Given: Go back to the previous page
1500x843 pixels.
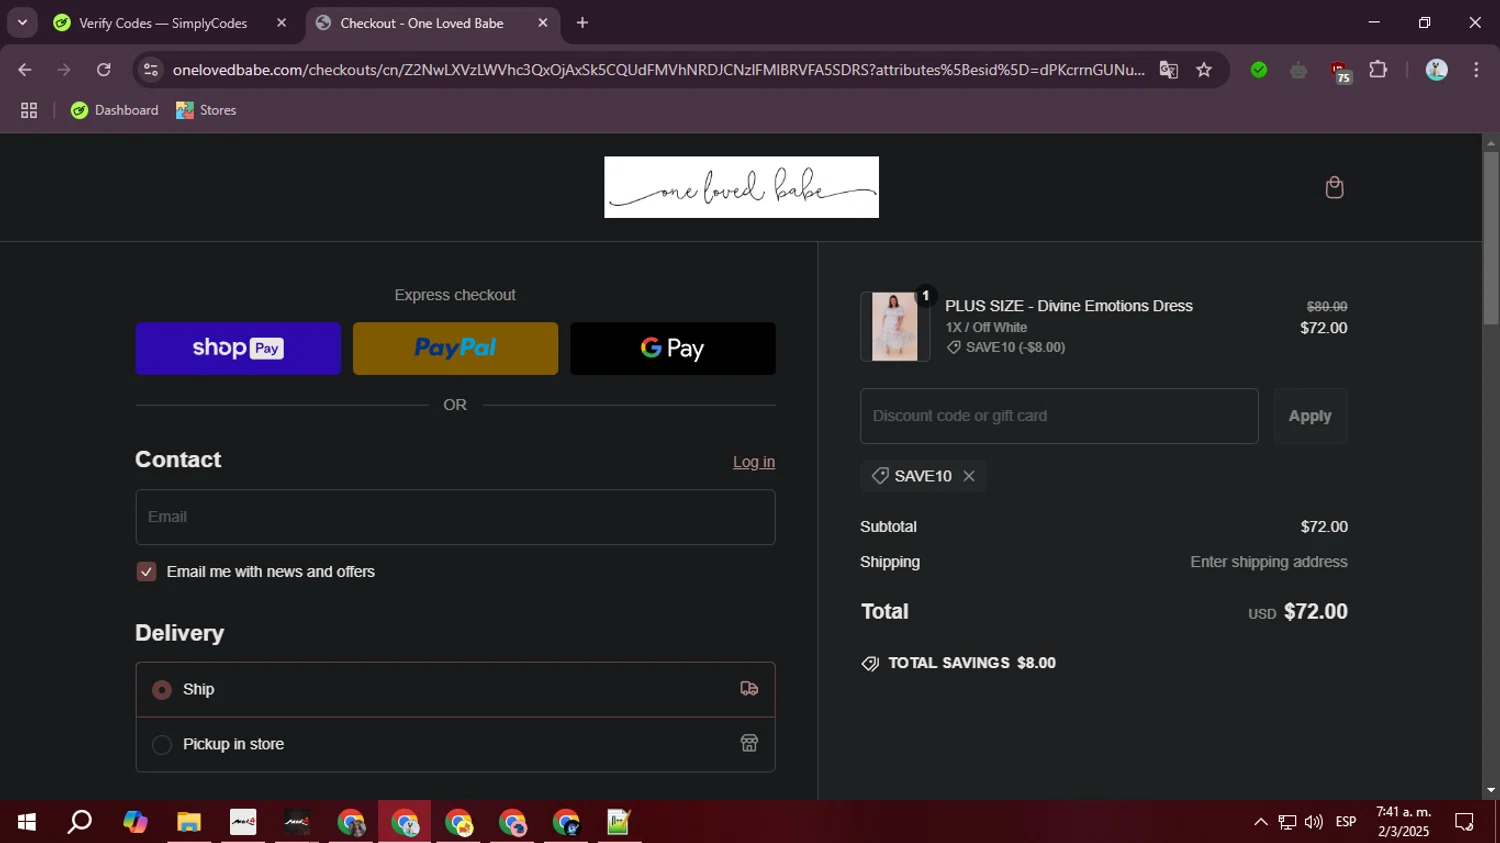Looking at the screenshot, I should tap(25, 70).
